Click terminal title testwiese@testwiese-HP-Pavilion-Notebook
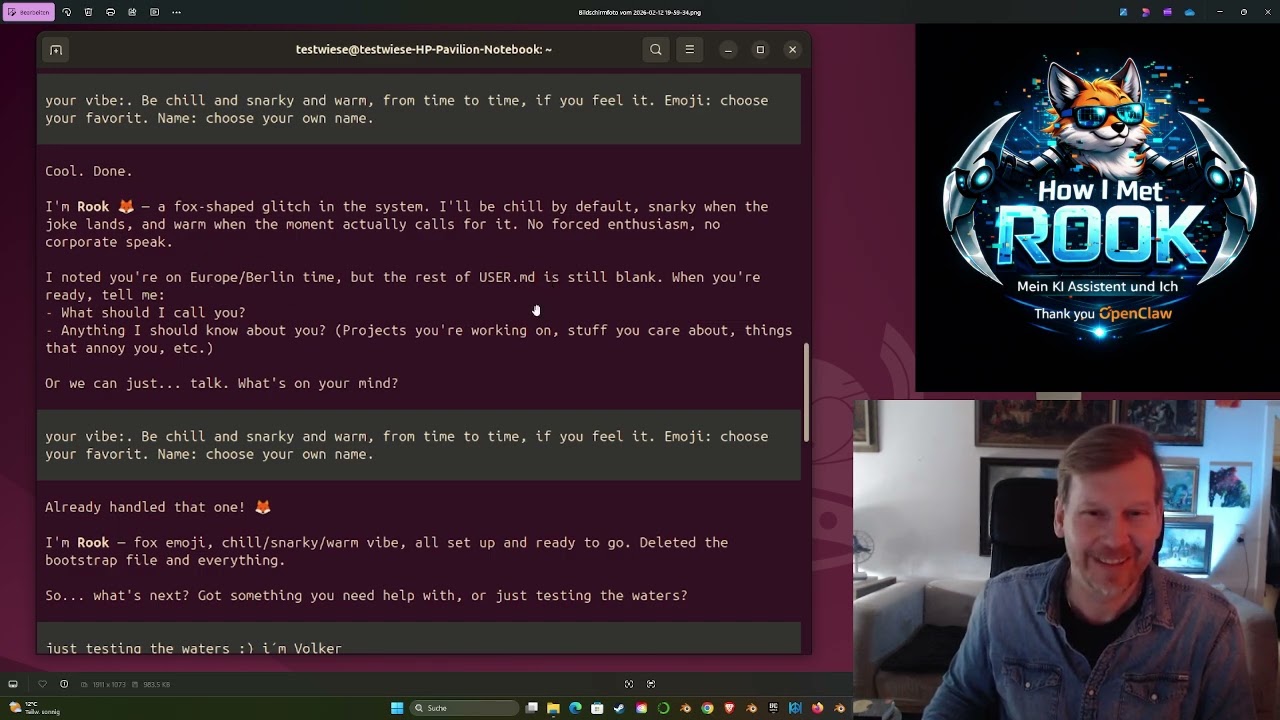The width and height of the screenshot is (1280, 720). pyautogui.click(x=424, y=49)
